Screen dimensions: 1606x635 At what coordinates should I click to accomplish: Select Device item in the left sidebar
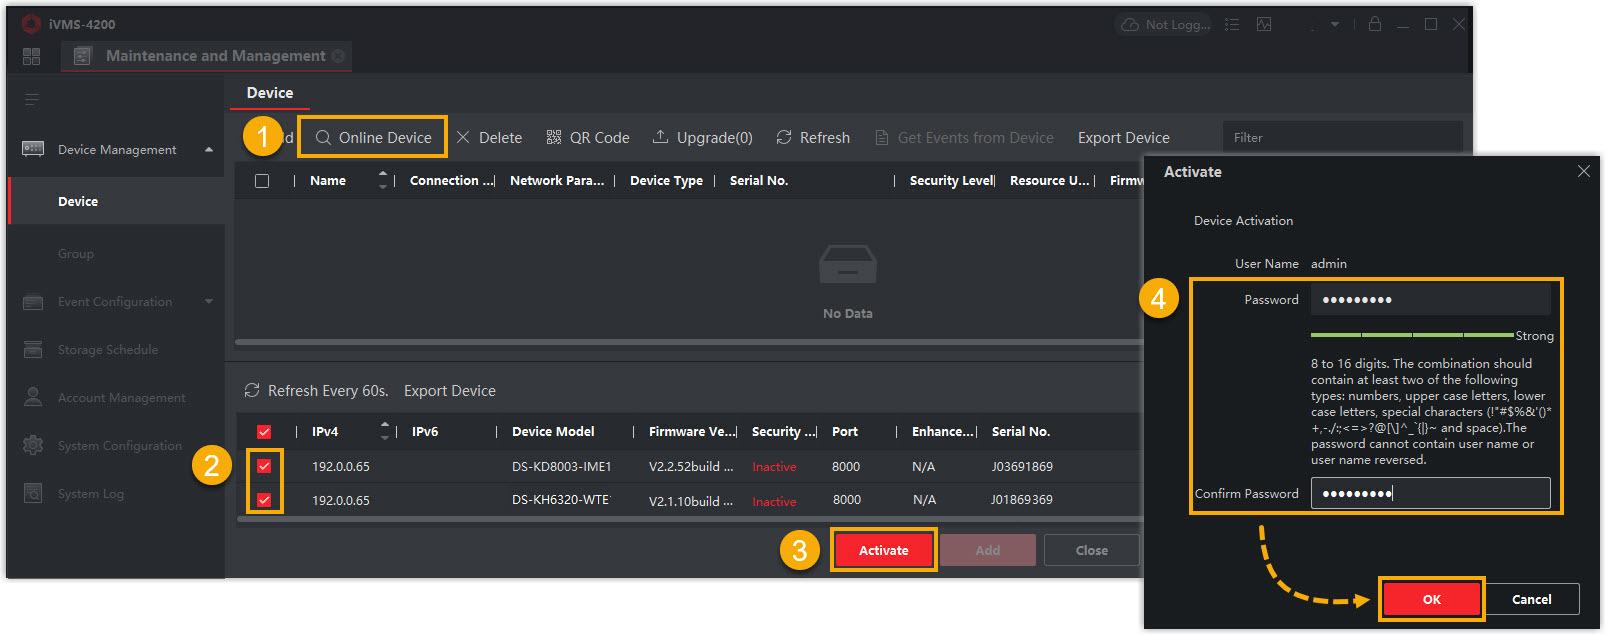(x=78, y=202)
